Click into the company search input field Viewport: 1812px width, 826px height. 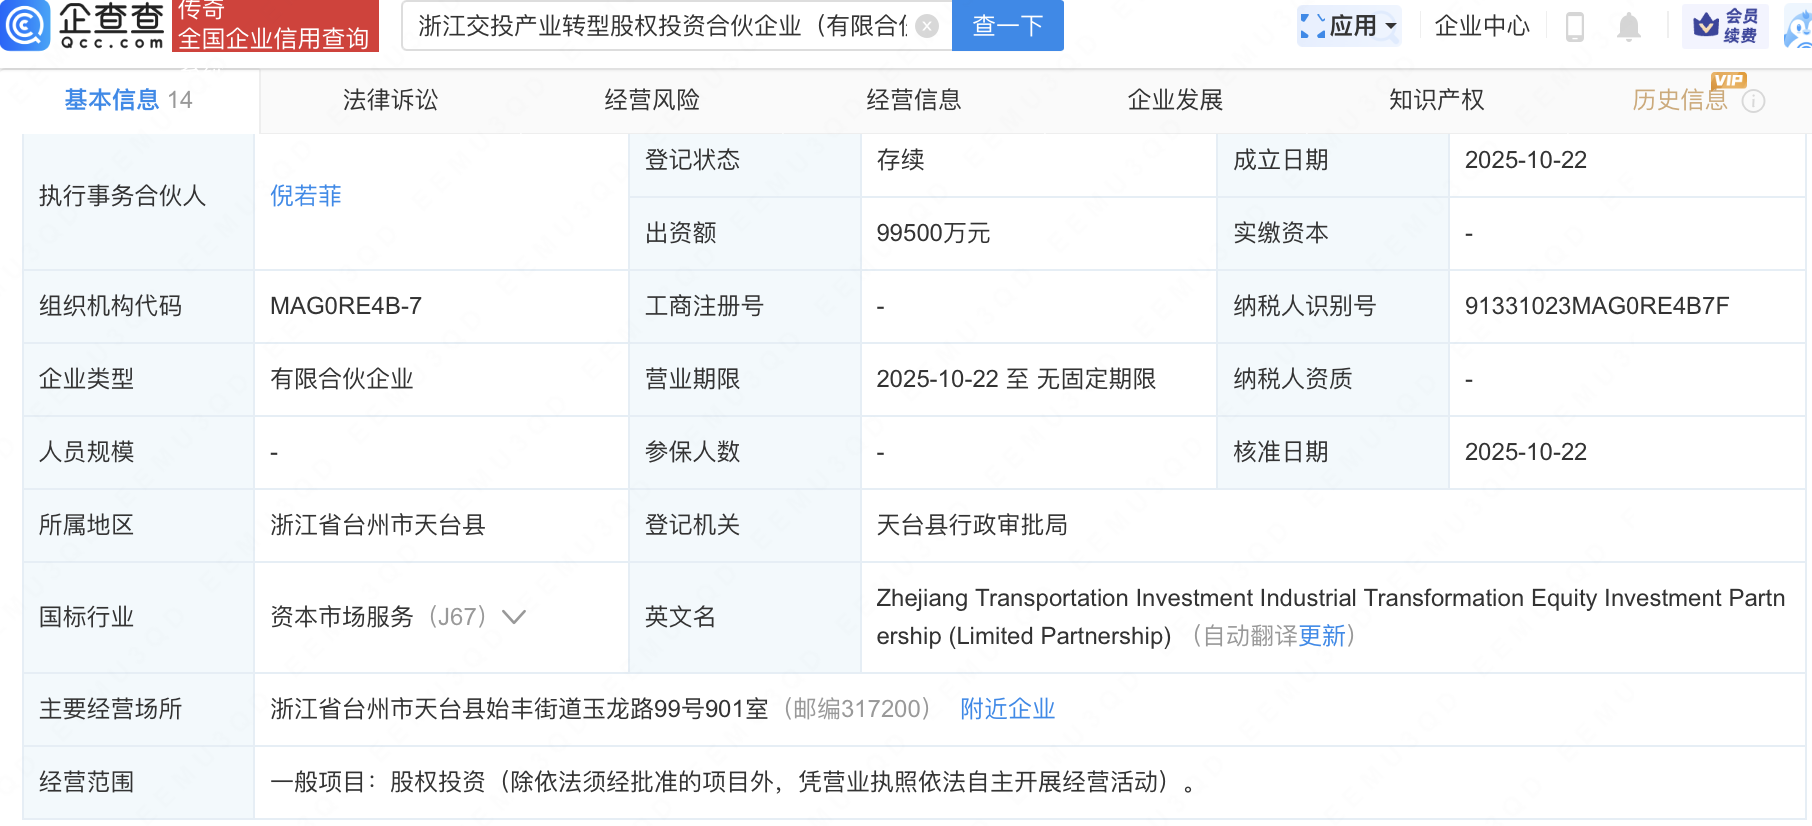point(660,26)
